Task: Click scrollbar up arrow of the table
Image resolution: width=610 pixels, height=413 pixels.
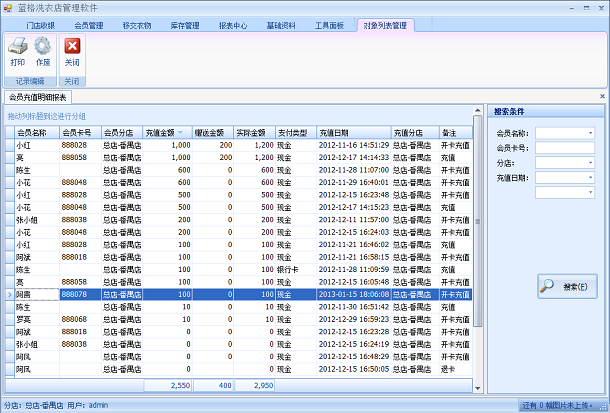Action: (x=478, y=110)
